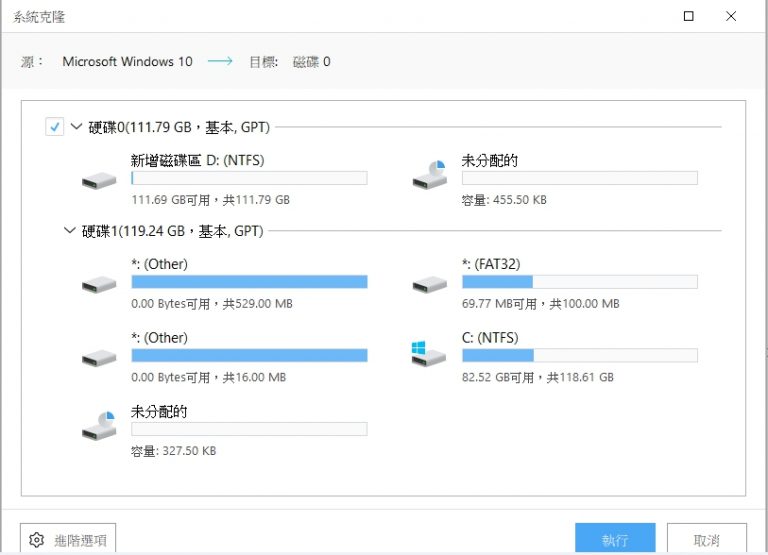The height and width of the screenshot is (555, 768).
Task: Click the 0.00 Bytes可用，共529.00 MB text
Action: [x=212, y=304]
